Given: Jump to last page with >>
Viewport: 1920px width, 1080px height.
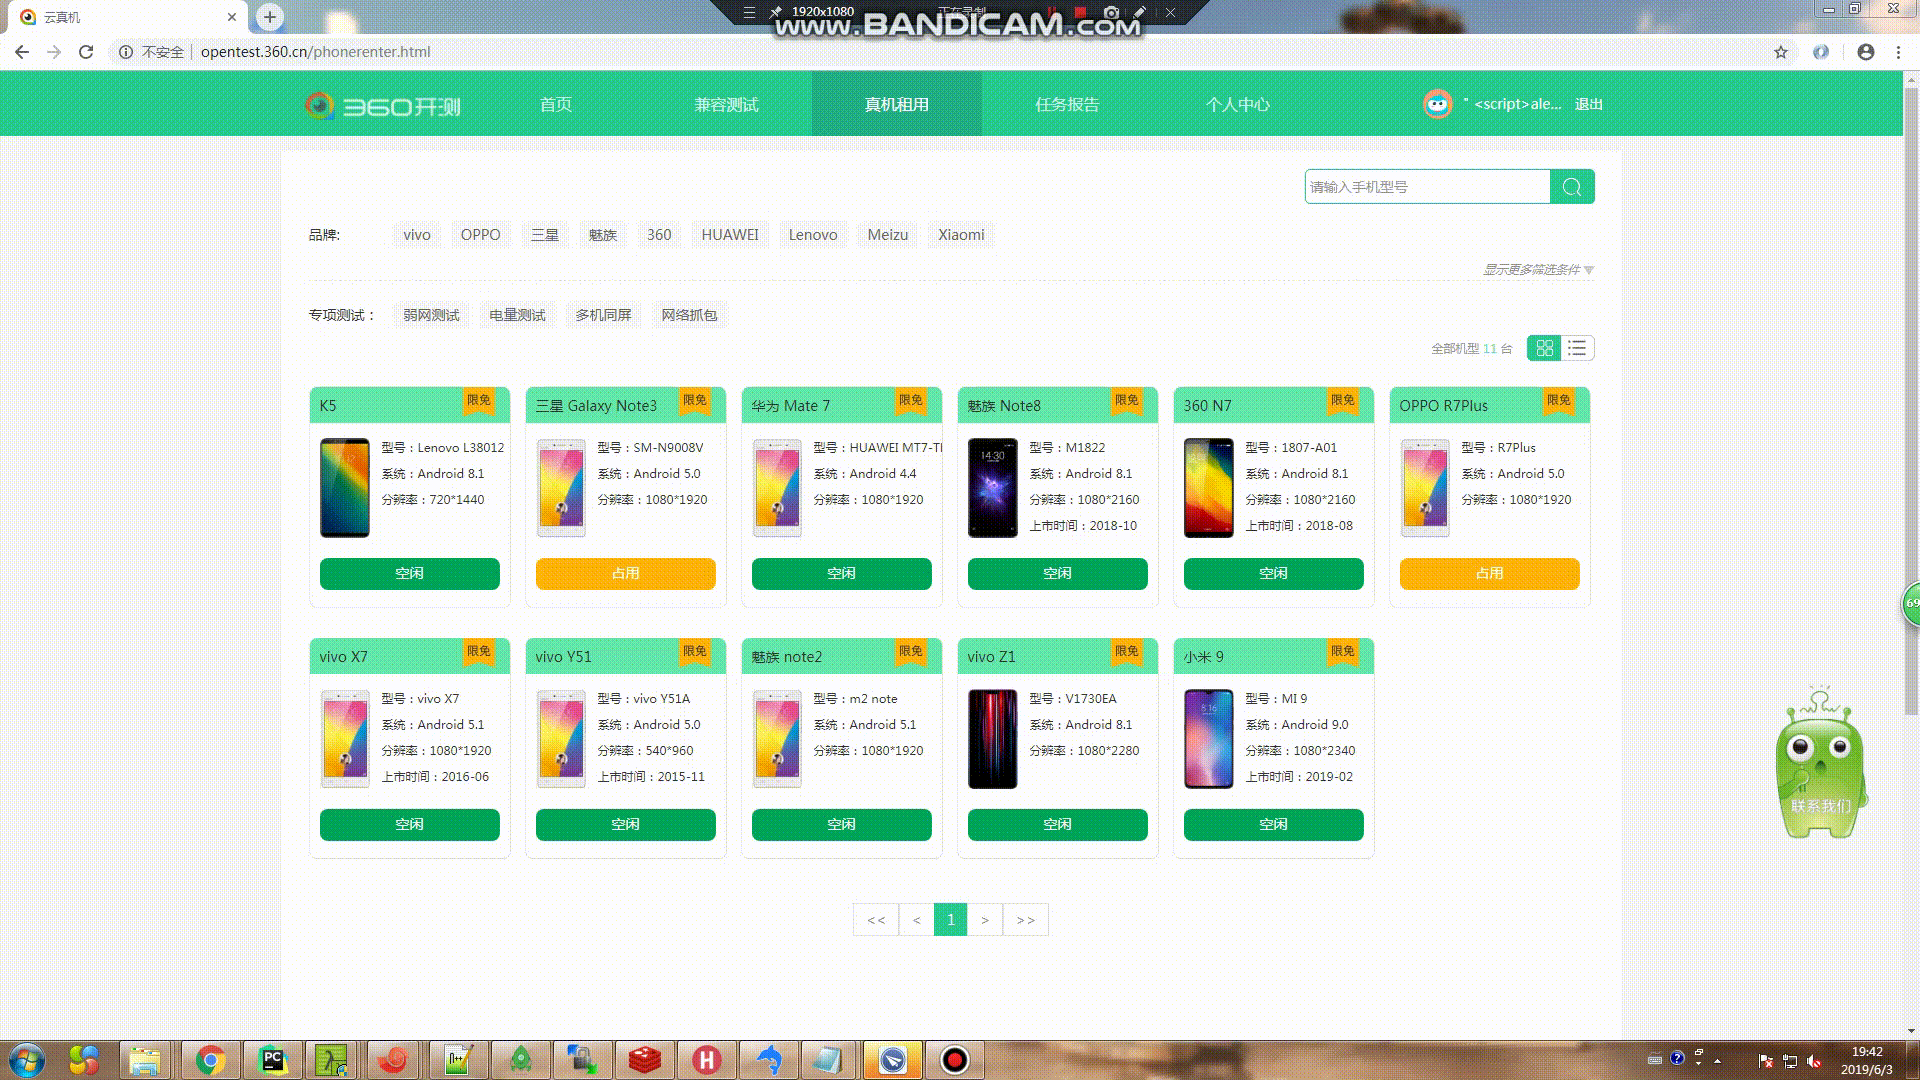Looking at the screenshot, I should pos(1026,920).
